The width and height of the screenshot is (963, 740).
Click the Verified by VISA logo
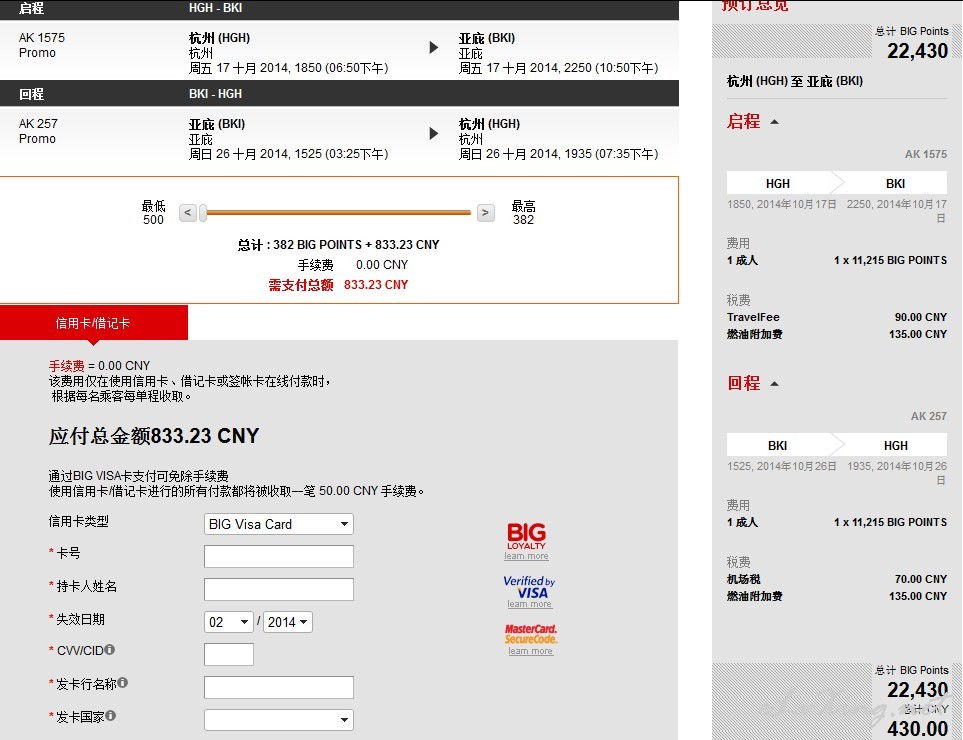[x=529, y=587]
